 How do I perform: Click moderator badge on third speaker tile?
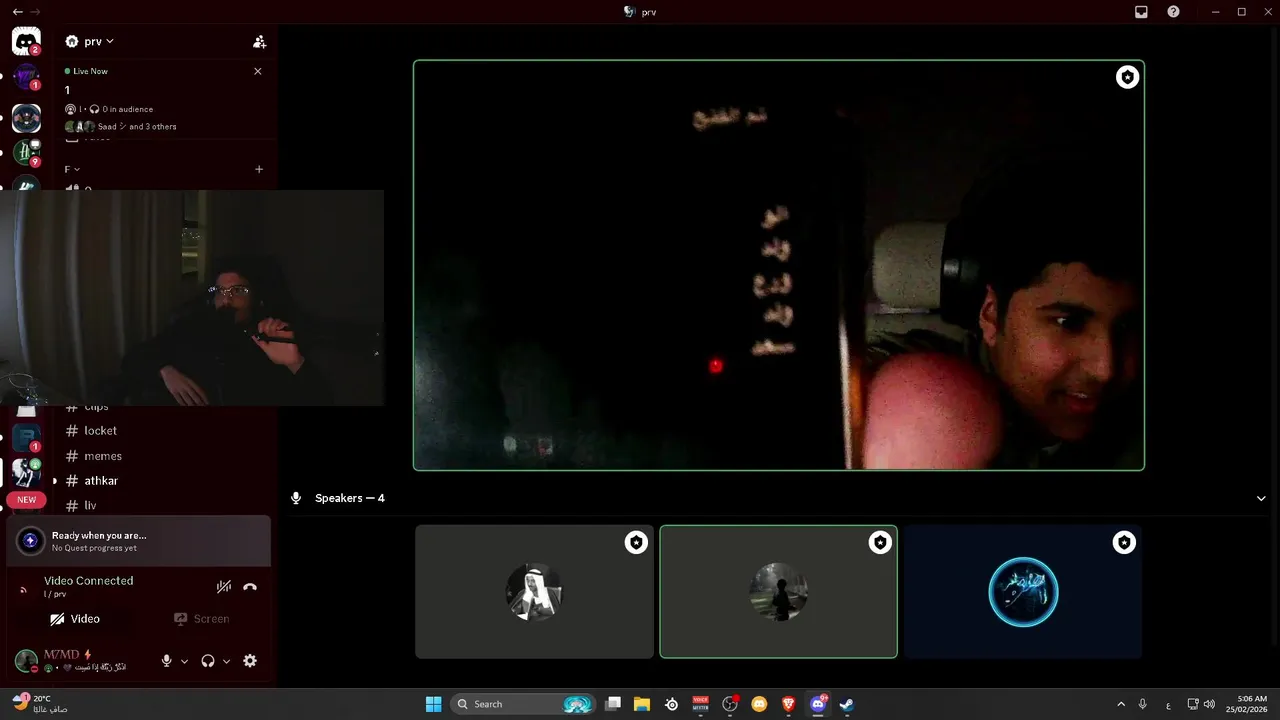tap(1124, 542)
